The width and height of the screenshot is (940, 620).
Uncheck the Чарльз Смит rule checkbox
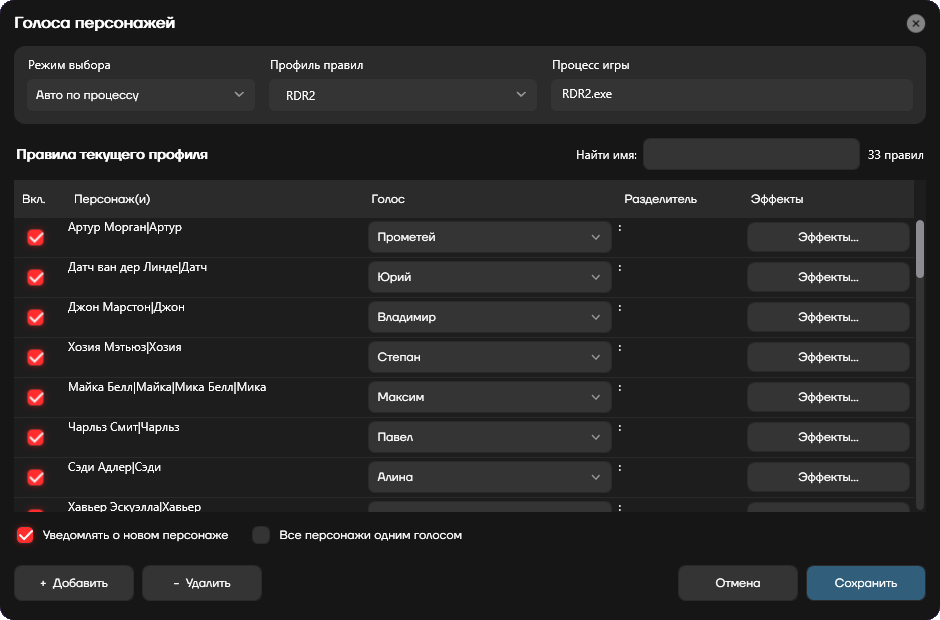tap(36, 438)
